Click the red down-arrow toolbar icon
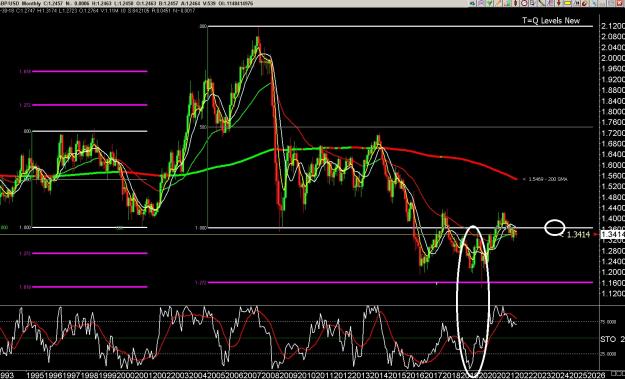The image size is (625, 379). coord(559,3)
